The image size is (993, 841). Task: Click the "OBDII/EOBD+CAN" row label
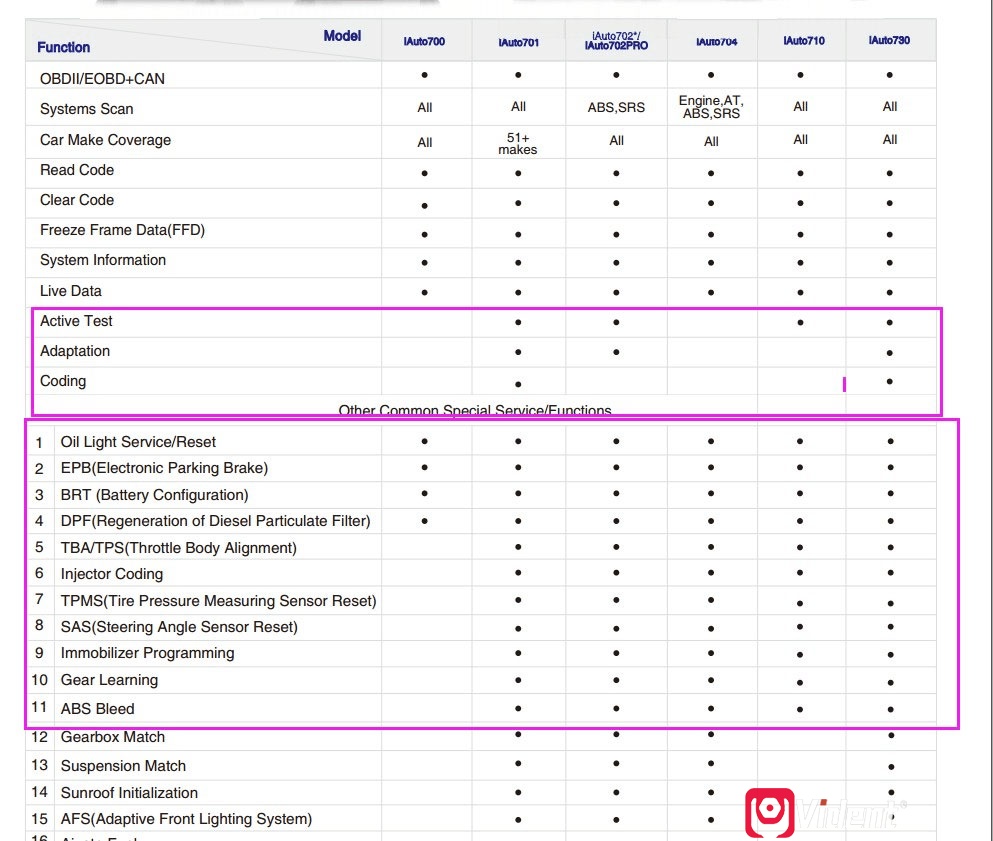[102, 79]
